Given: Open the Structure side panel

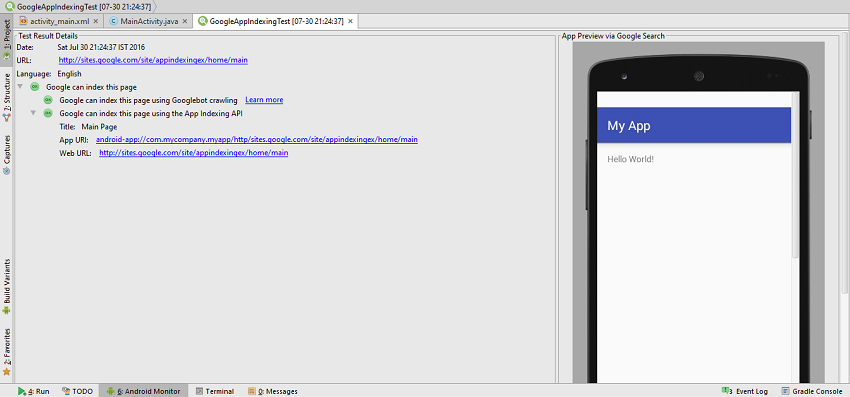Looking at the screenshot, I should pos(7,97).
